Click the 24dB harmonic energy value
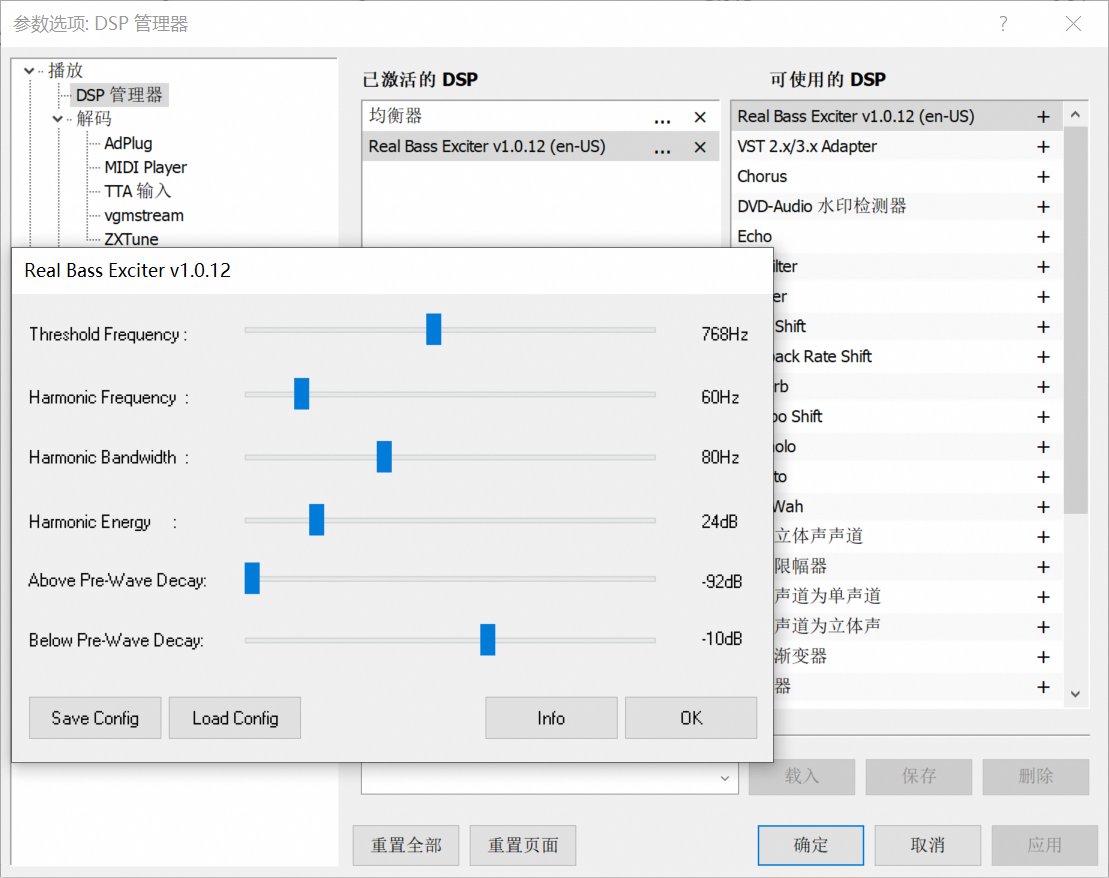 coord(719,521)
